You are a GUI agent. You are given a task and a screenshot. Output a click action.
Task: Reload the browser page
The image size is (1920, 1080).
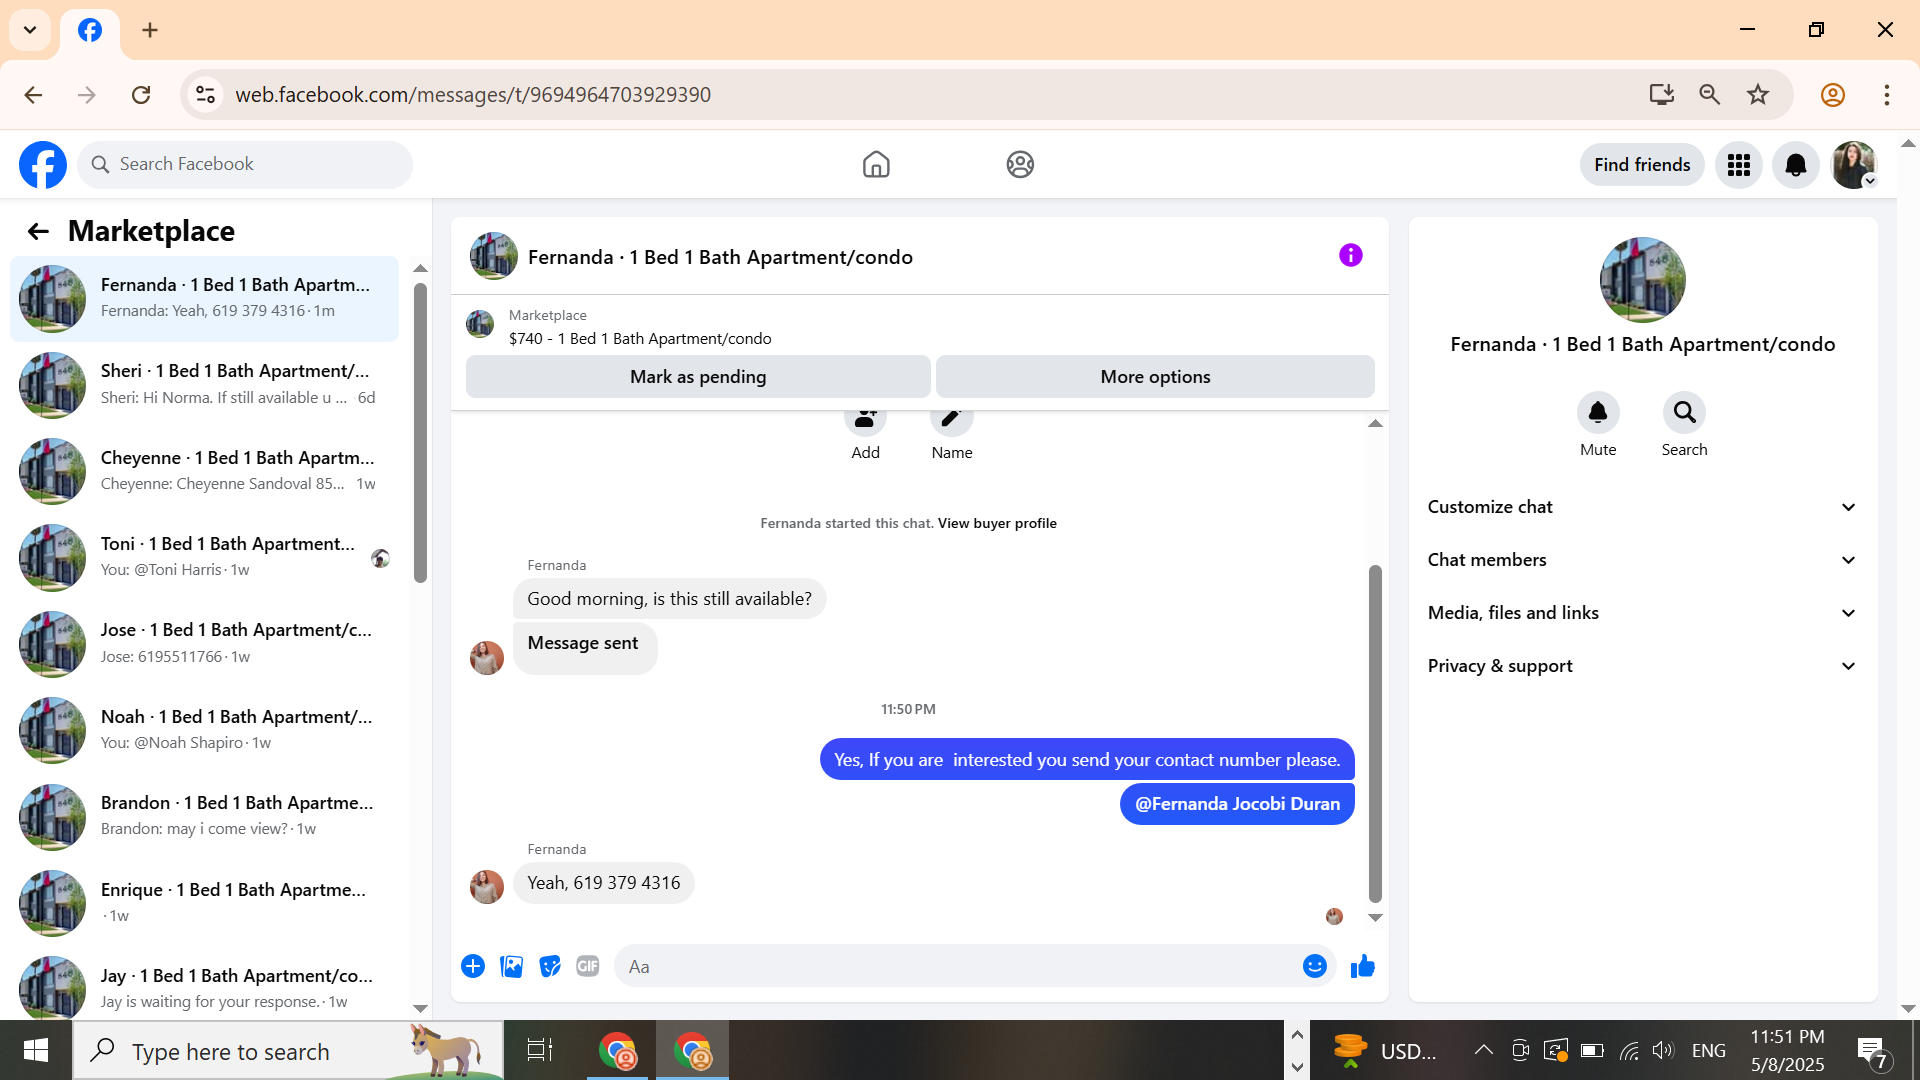point(141,95)
